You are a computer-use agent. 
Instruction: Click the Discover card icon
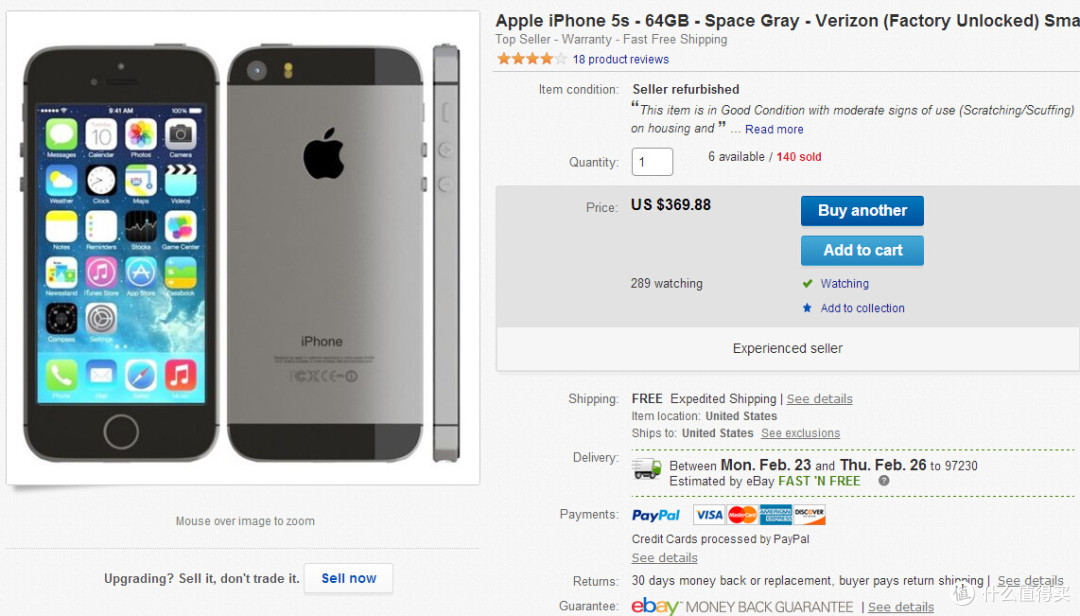(x=809, y=515)
